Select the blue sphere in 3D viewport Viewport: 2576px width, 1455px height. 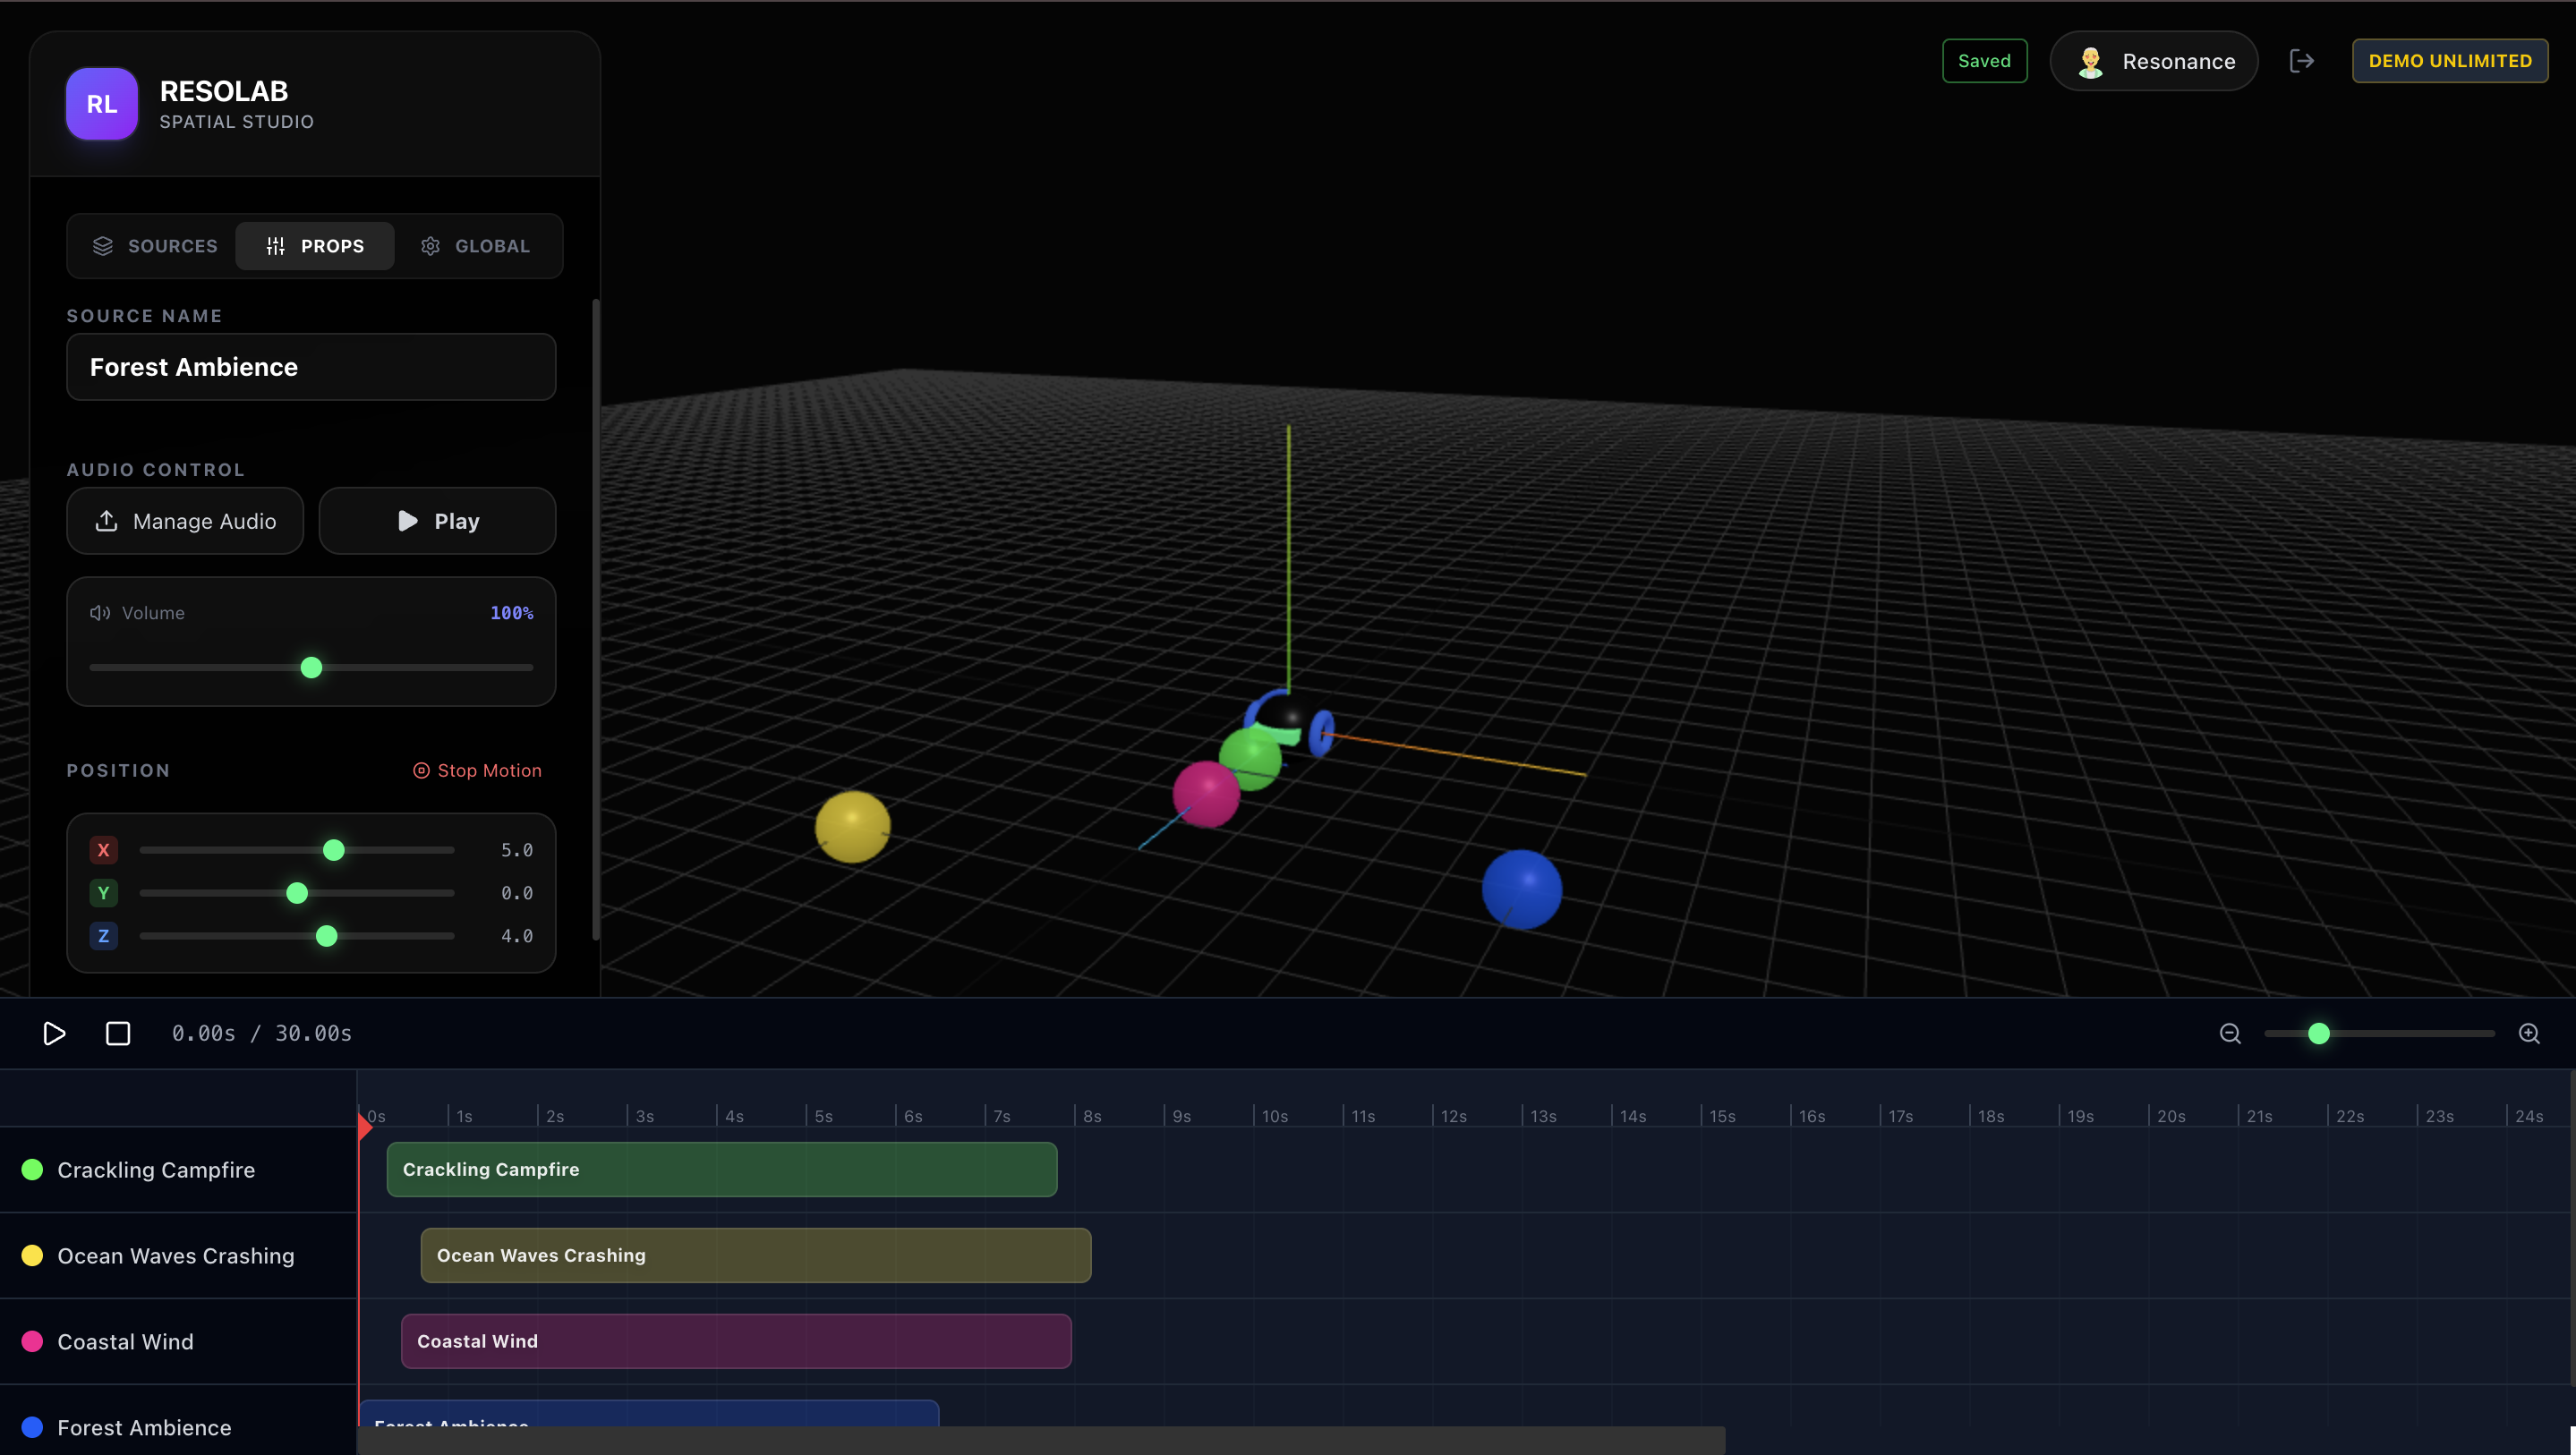pyautogui.click(x=1521, y=889)
